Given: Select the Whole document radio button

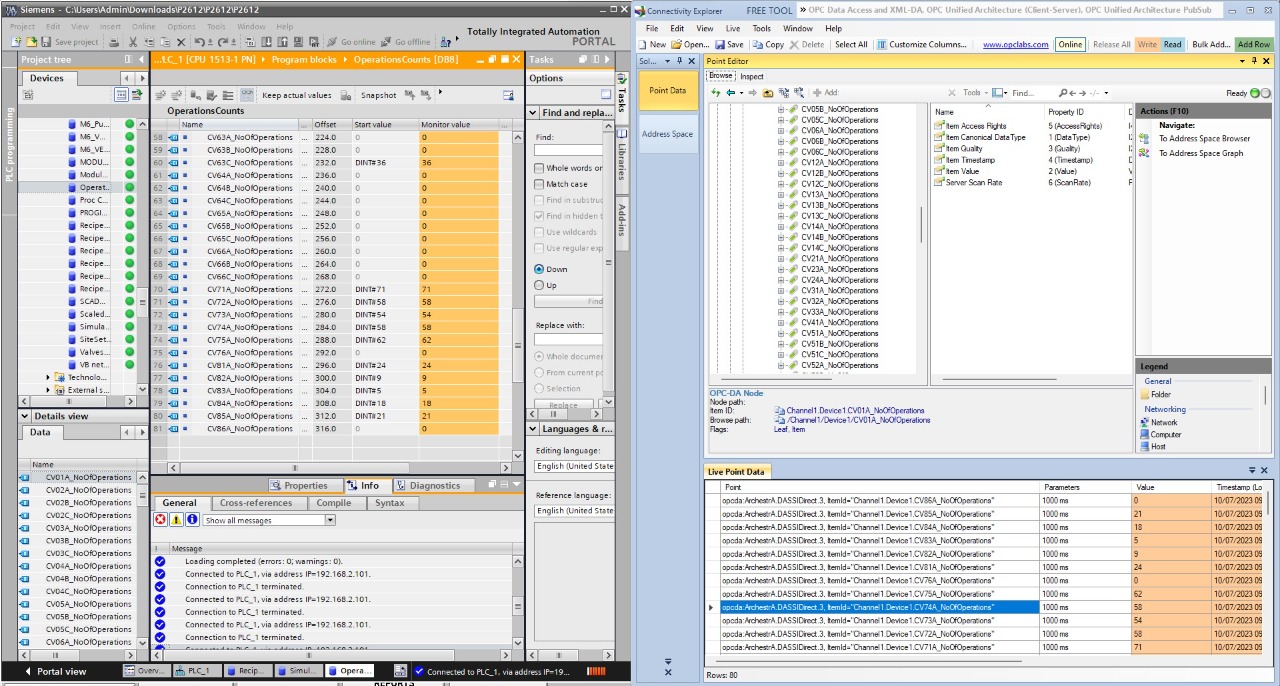Looking at the screenshot, I should click(539, 357).
